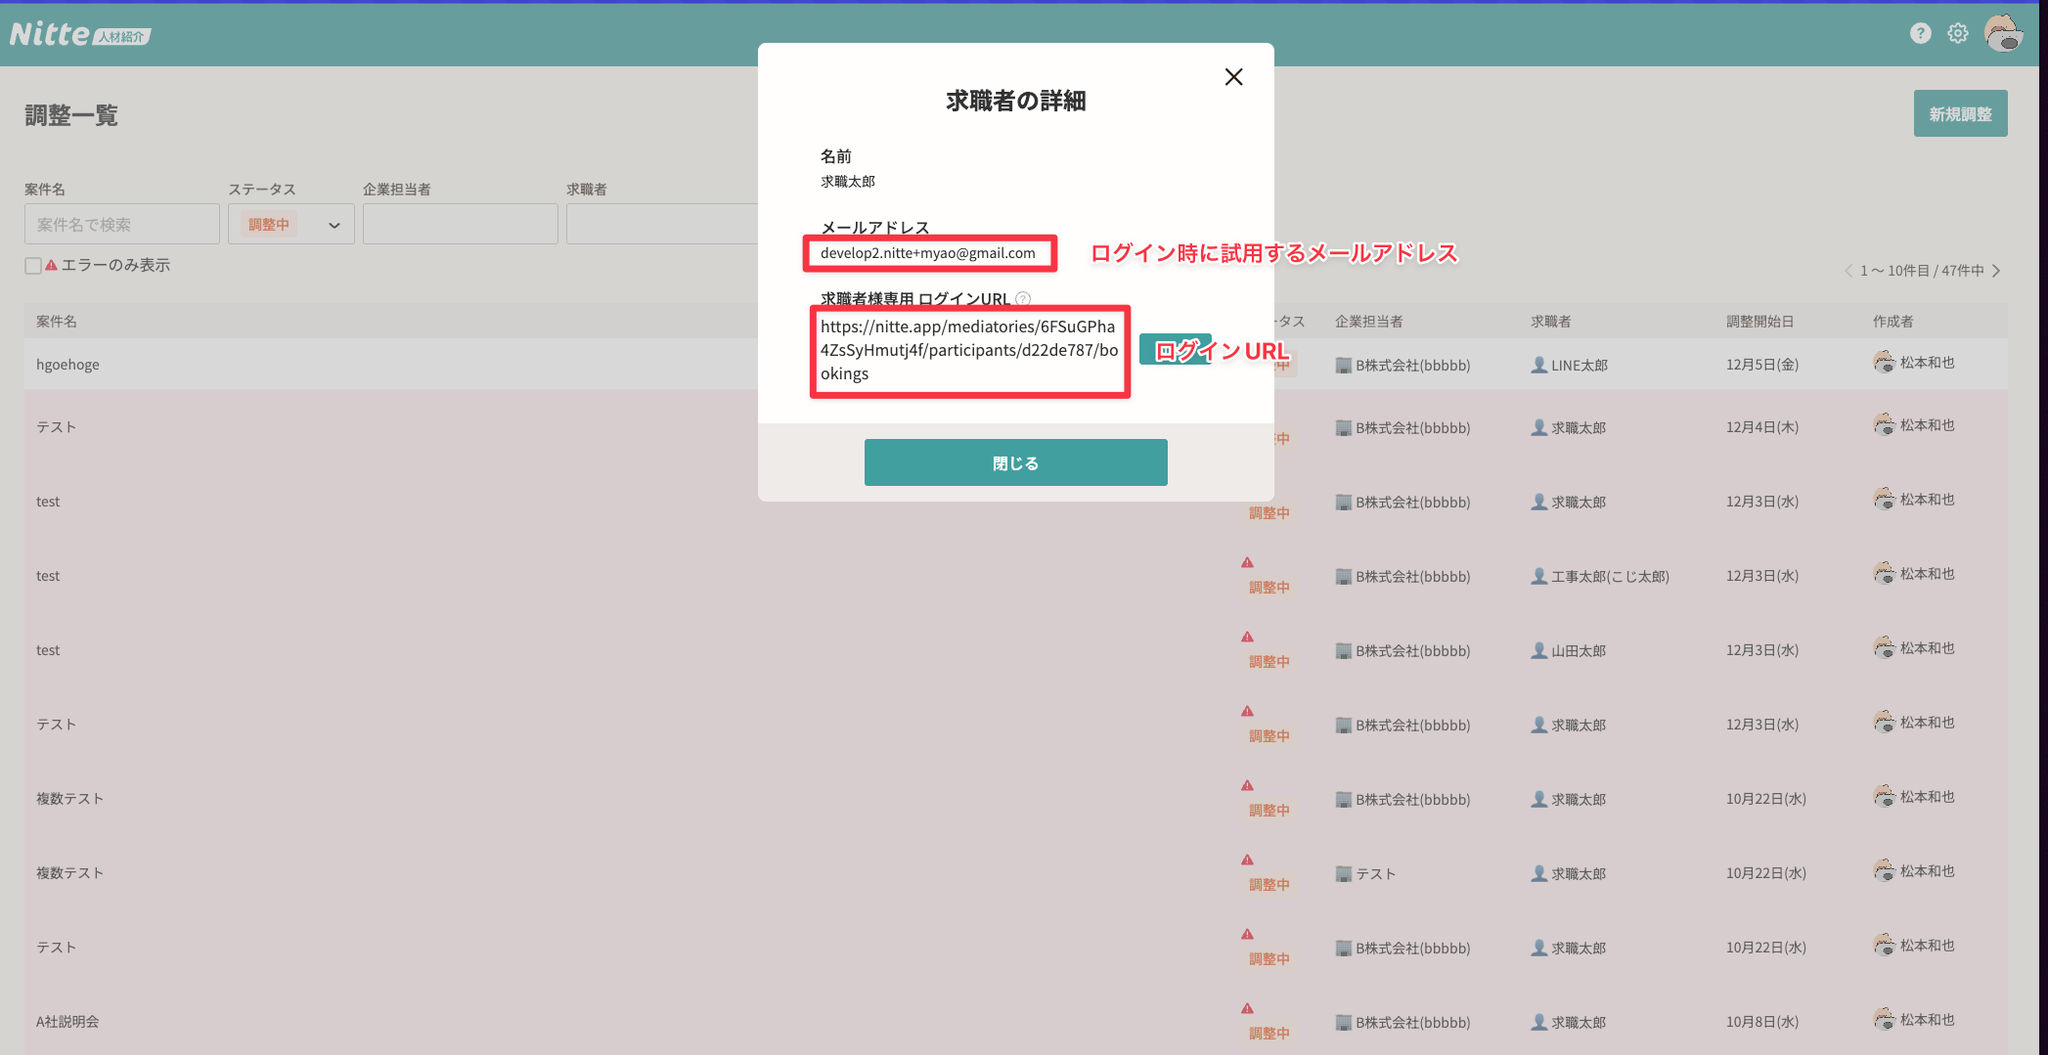The height and width of the screenshot is (1055, 2048).
Task: Click 松本和也 avatar in hgoehoge row
Action: pyautogui.click(x=1884, y=362)
